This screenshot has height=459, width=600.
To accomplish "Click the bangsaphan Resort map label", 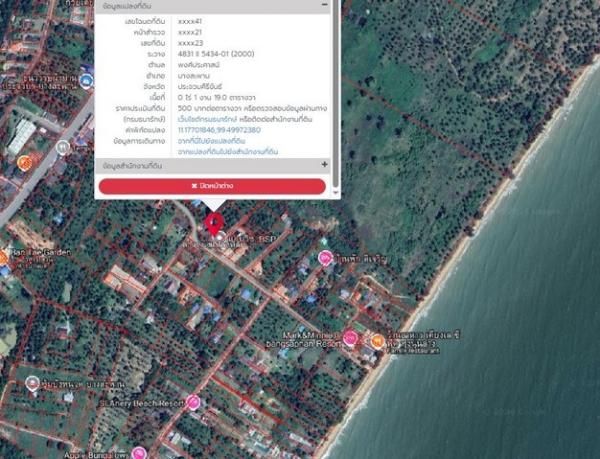I will tap(303, 343).
